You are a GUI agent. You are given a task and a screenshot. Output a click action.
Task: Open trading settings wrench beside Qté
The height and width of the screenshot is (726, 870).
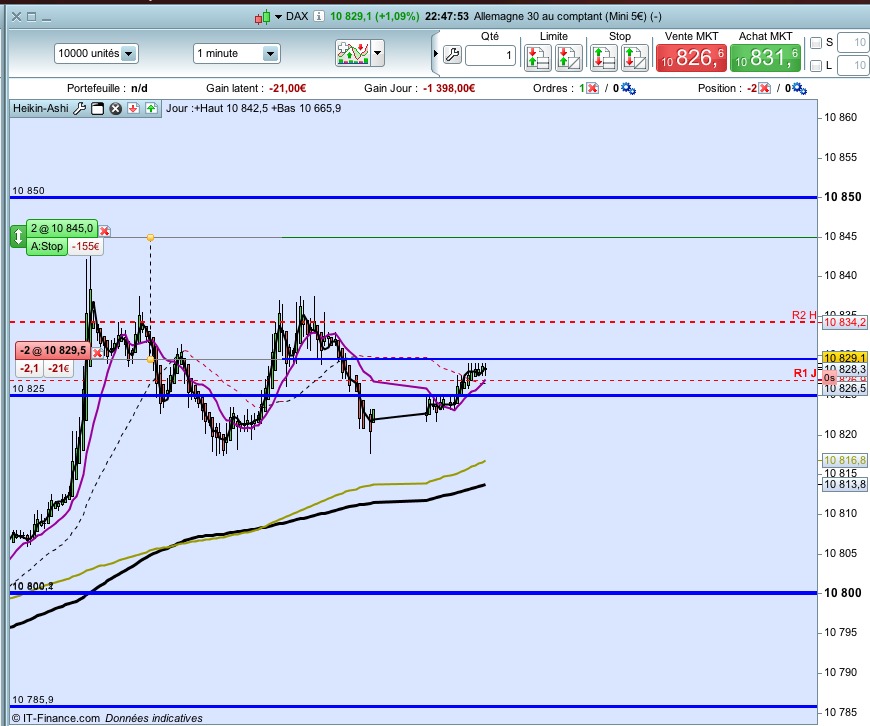[x=452, y=54]
